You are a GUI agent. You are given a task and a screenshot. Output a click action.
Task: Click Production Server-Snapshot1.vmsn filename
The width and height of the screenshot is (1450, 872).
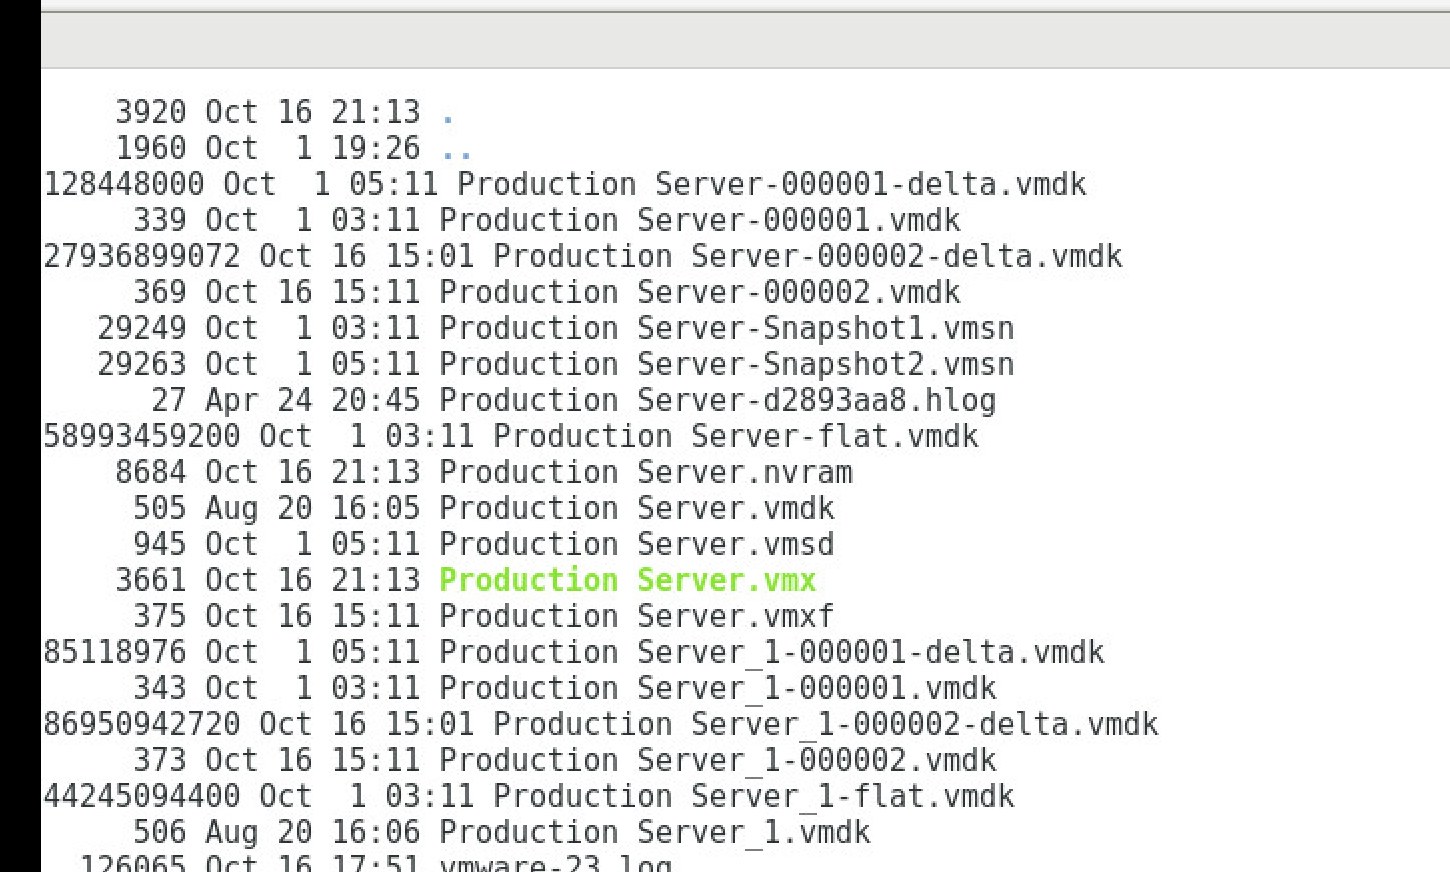[x=726, y=328]
